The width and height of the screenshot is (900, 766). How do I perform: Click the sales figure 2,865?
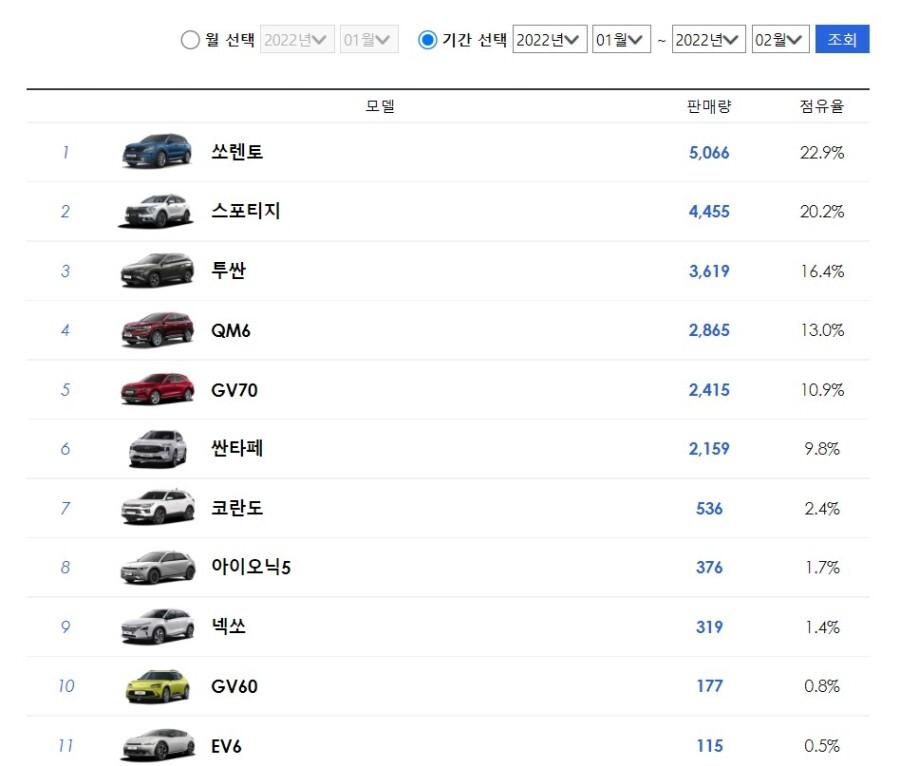click(x=709, y=330)
